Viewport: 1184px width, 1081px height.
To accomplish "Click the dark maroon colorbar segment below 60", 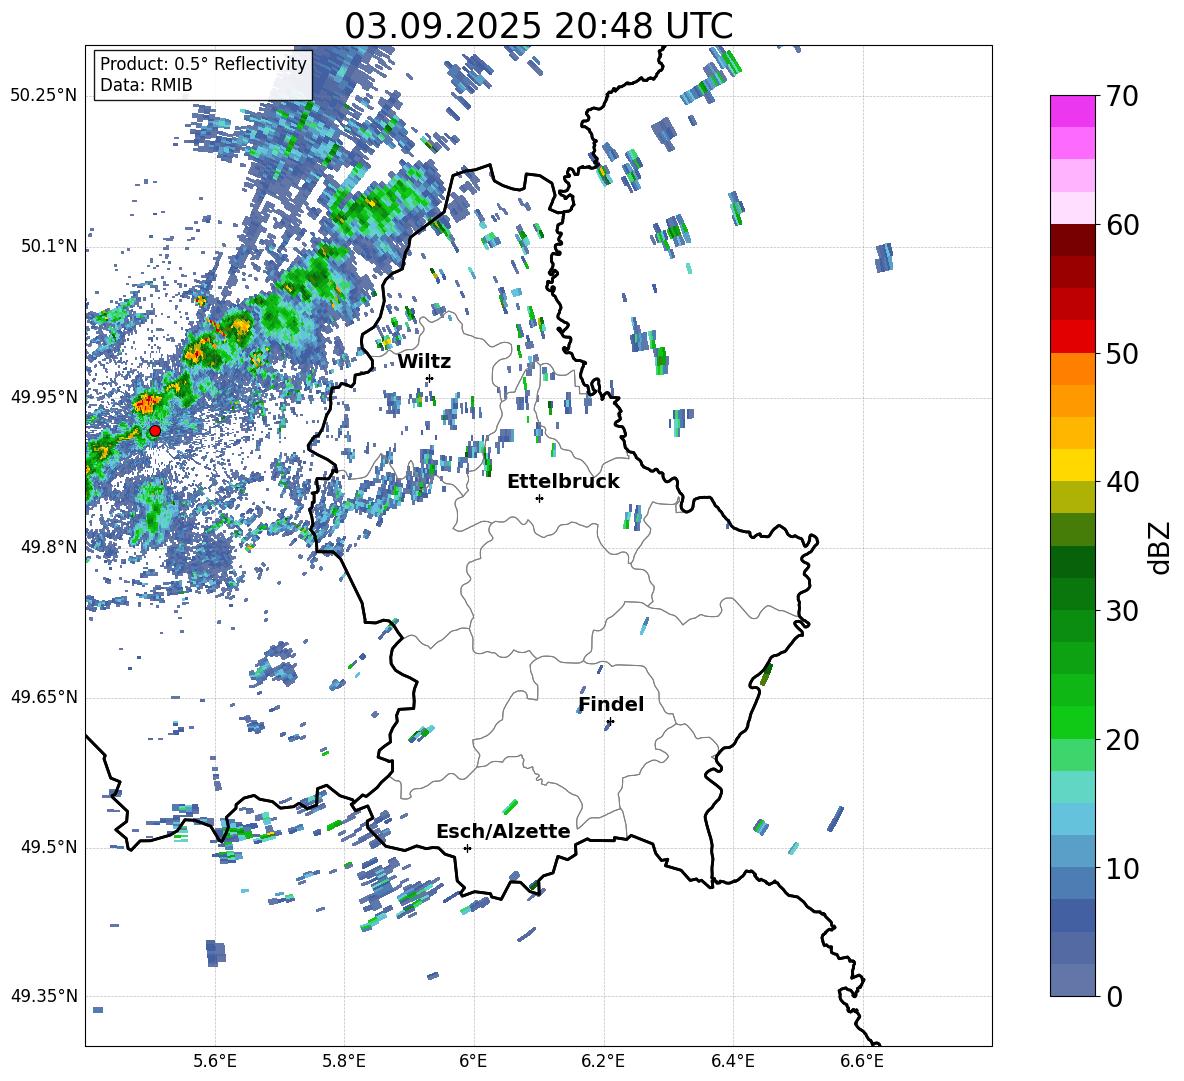I will (x=1072, y=239).
